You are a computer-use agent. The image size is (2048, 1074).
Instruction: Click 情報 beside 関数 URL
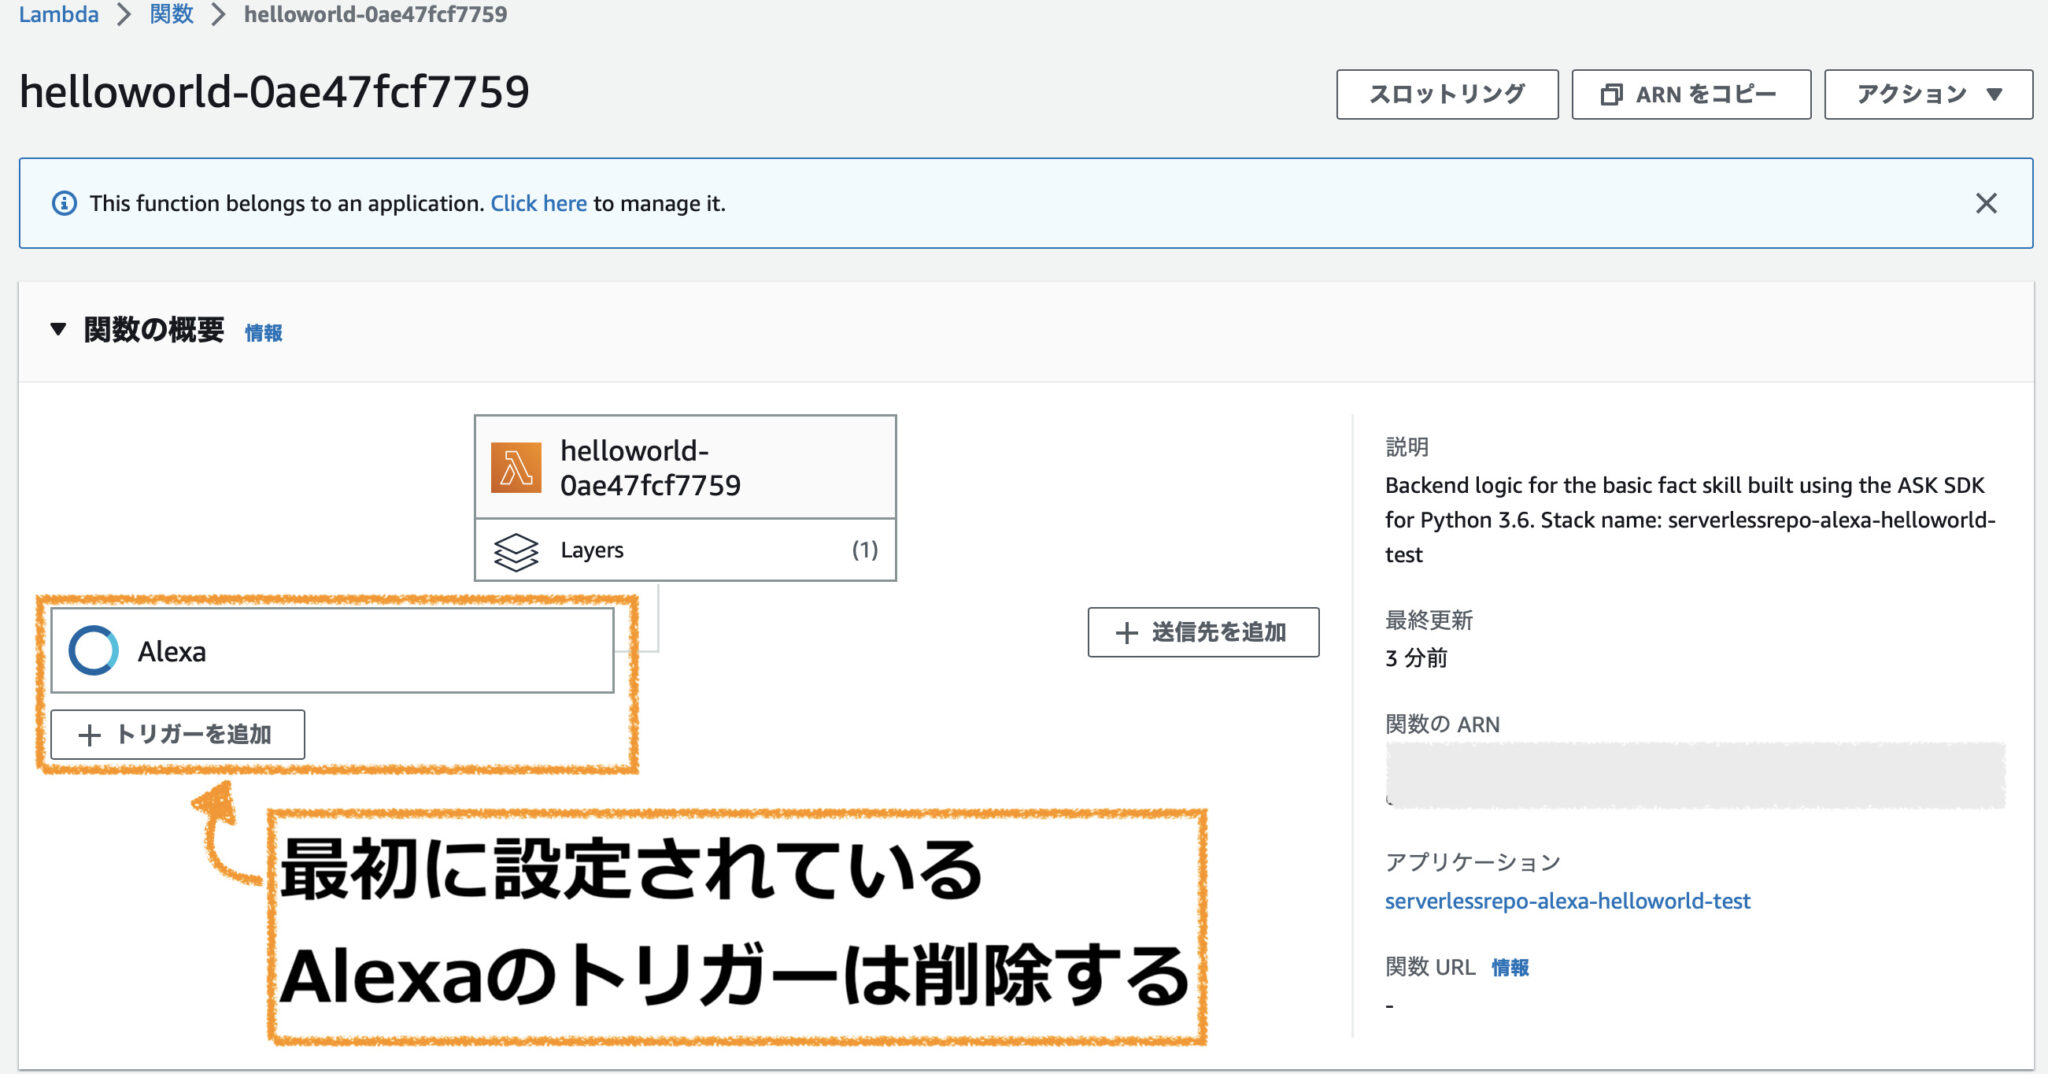[x=1511, y=967]
